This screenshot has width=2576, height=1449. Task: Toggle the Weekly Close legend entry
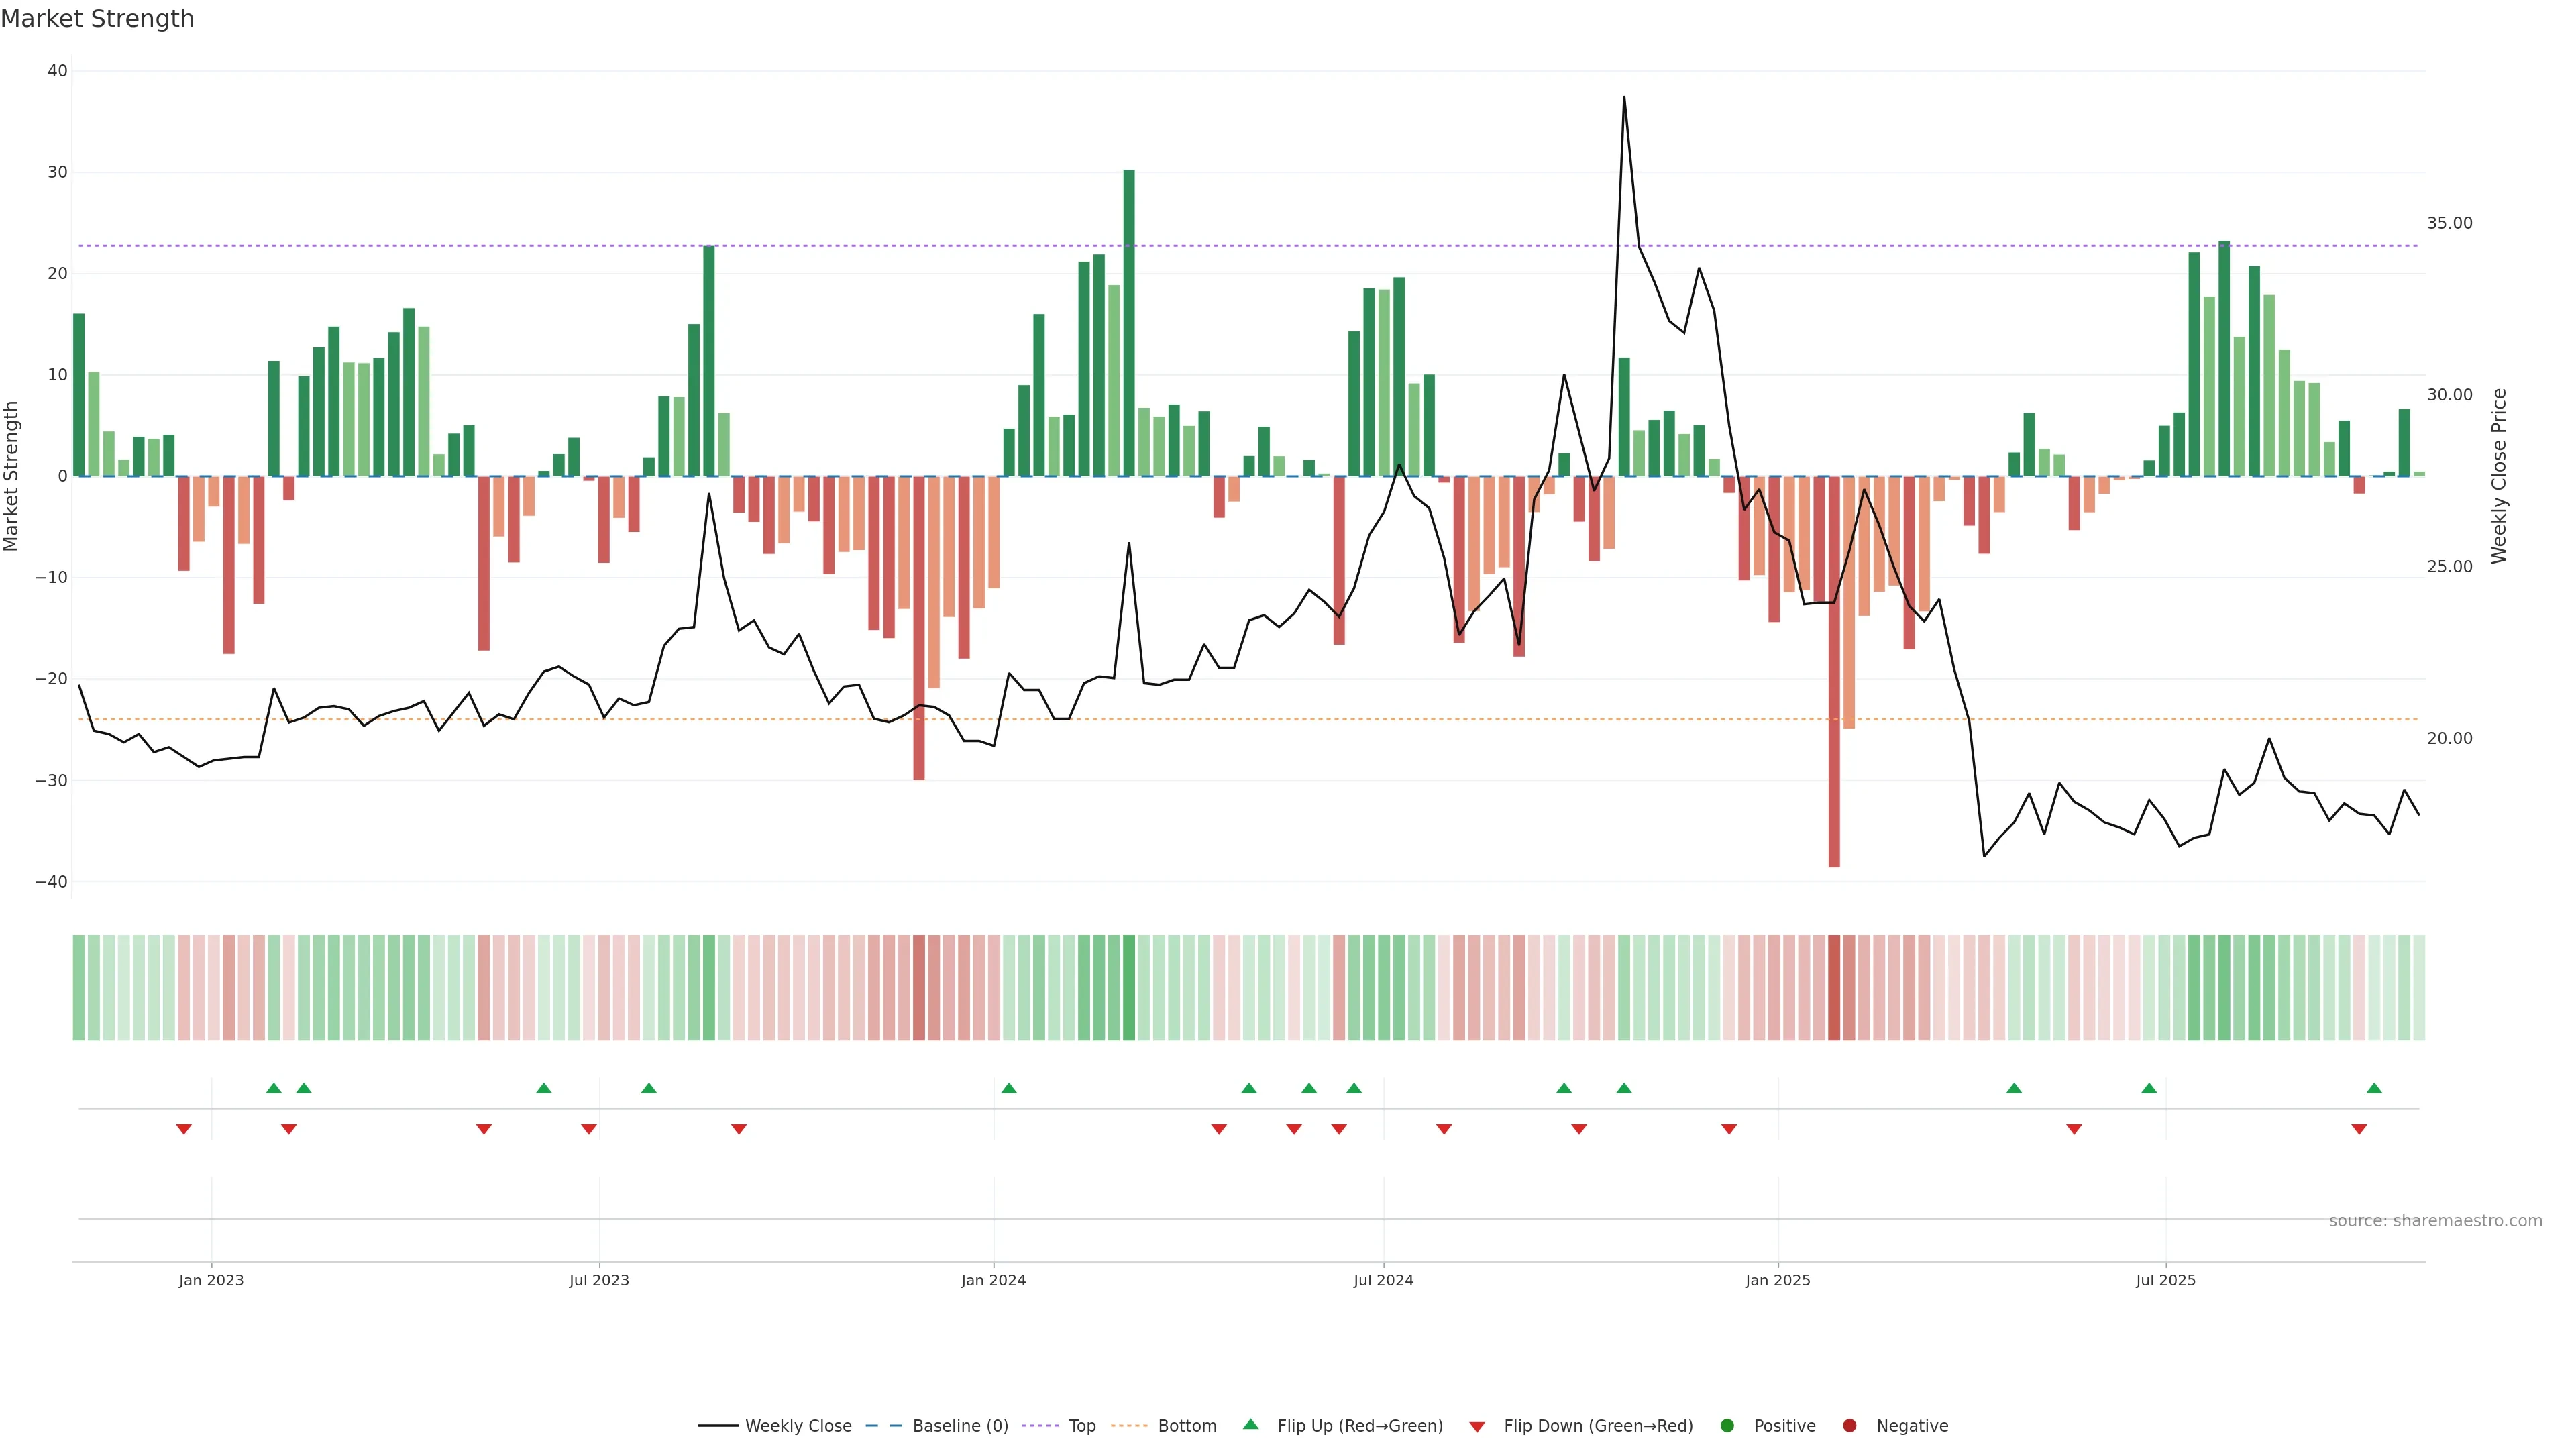[775, 1426]
